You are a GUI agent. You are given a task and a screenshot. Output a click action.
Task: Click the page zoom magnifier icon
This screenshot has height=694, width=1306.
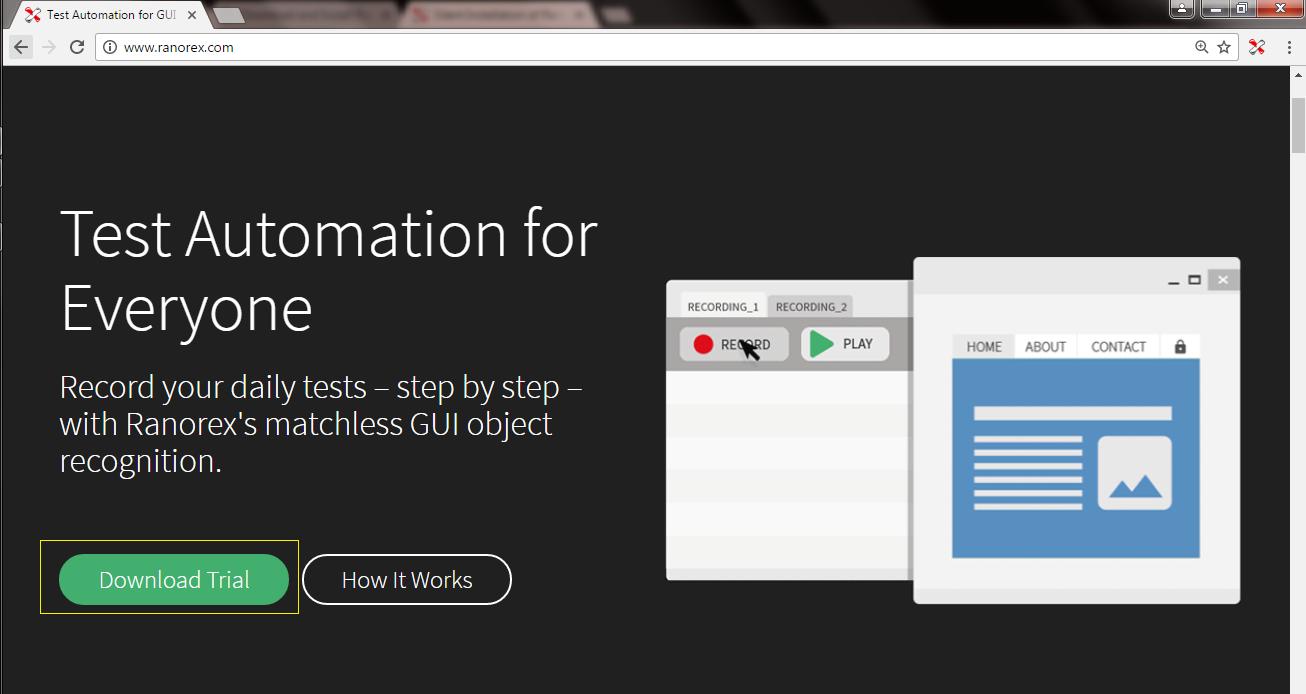coord(1201,46)
